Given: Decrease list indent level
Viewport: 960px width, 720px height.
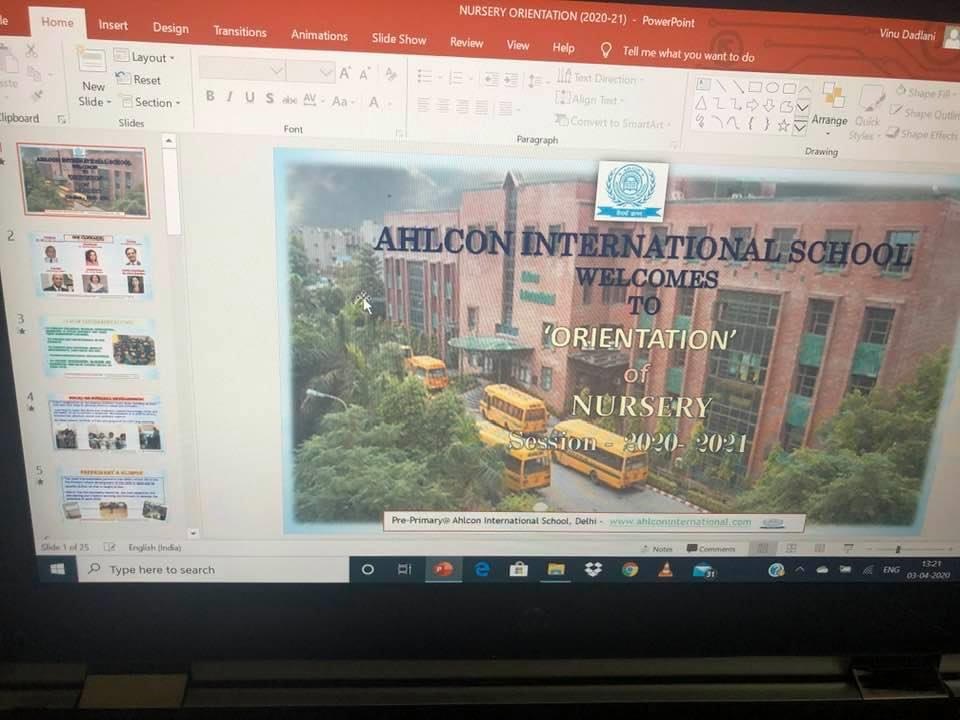Looking at the screenshot, I should click(x=490, y=79).
